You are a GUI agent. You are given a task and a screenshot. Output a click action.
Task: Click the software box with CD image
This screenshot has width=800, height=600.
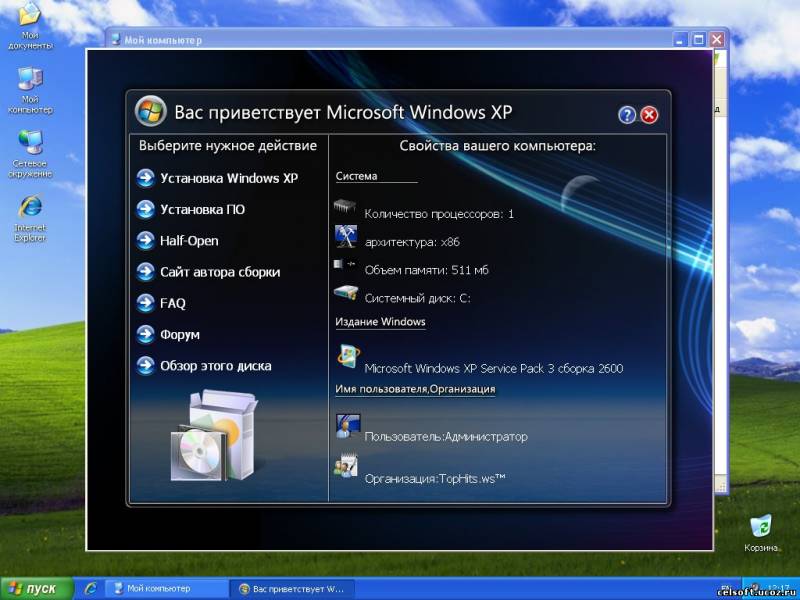pyautogui.click(x=213, y=435)
